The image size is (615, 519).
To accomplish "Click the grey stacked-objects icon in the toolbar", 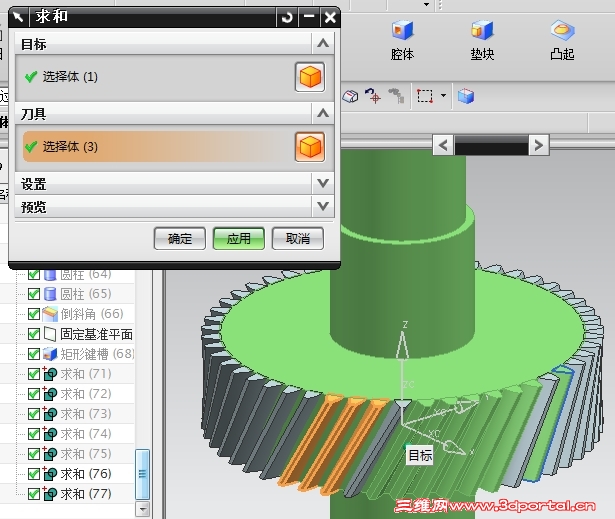I will 397,95.
